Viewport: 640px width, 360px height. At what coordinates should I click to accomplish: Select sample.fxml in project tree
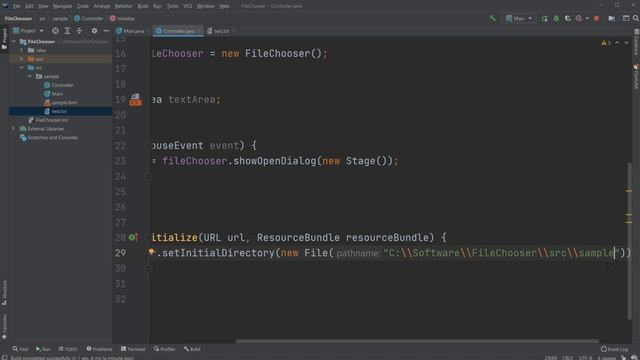coord(60,102)
